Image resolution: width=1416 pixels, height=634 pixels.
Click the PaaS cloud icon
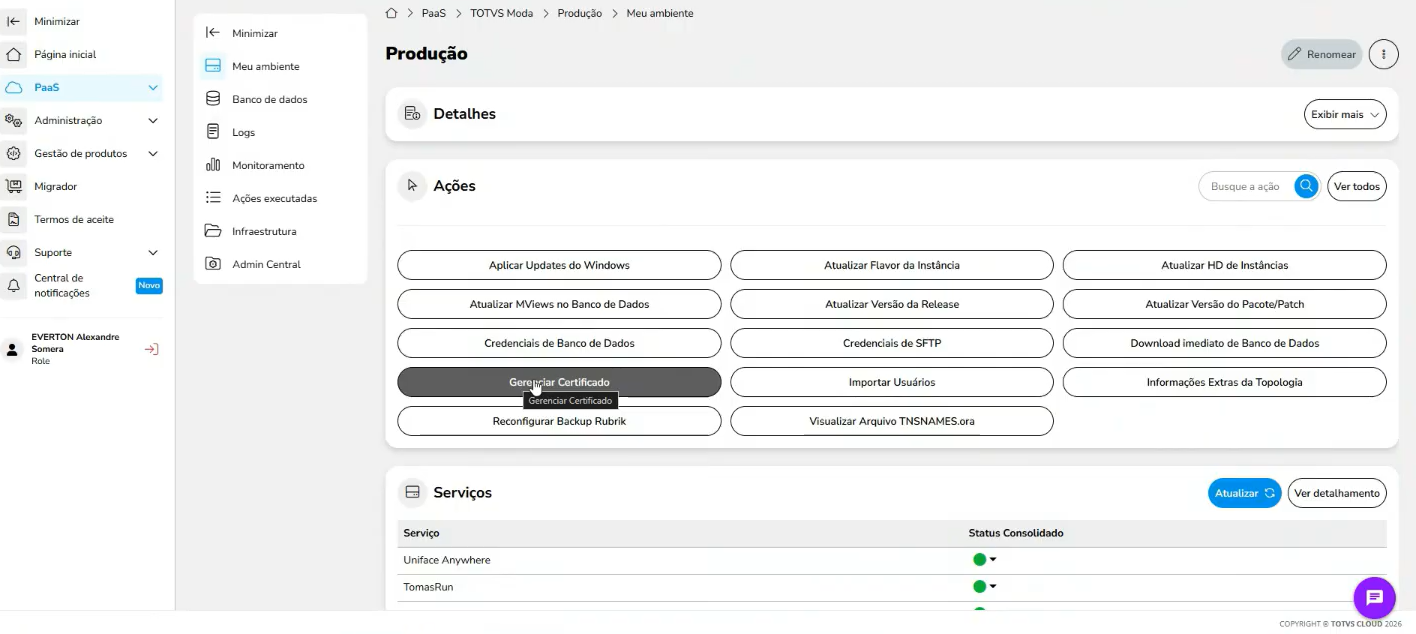(14, 87)
